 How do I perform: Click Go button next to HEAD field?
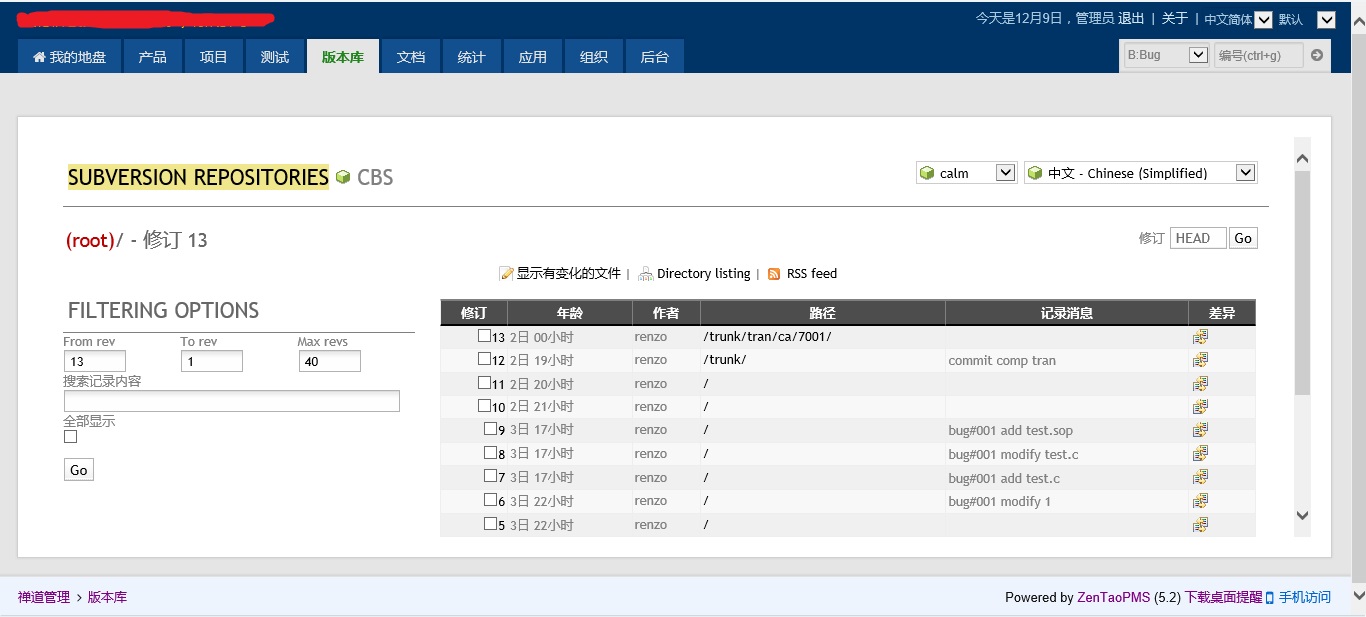pyautogui.click(x=1243, y=238)
